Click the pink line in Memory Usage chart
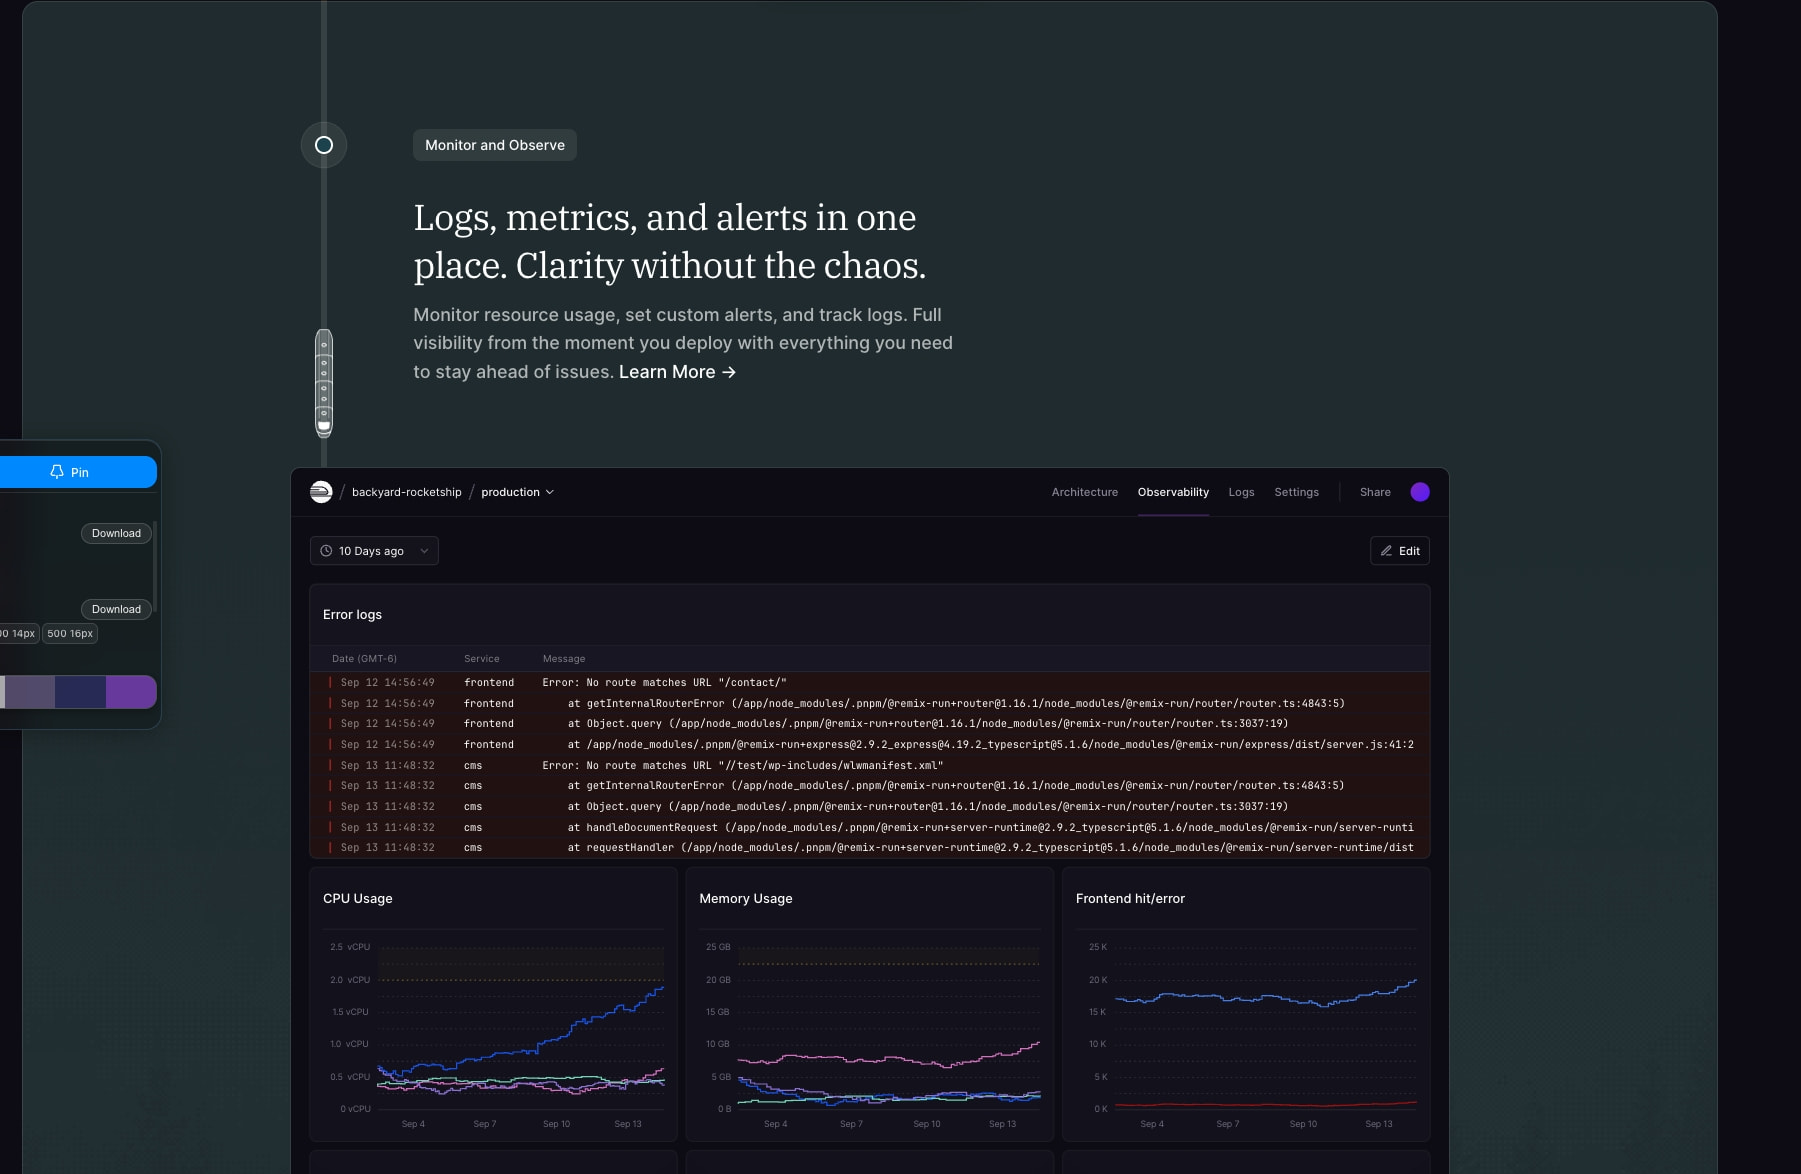 coord(890,1058)
